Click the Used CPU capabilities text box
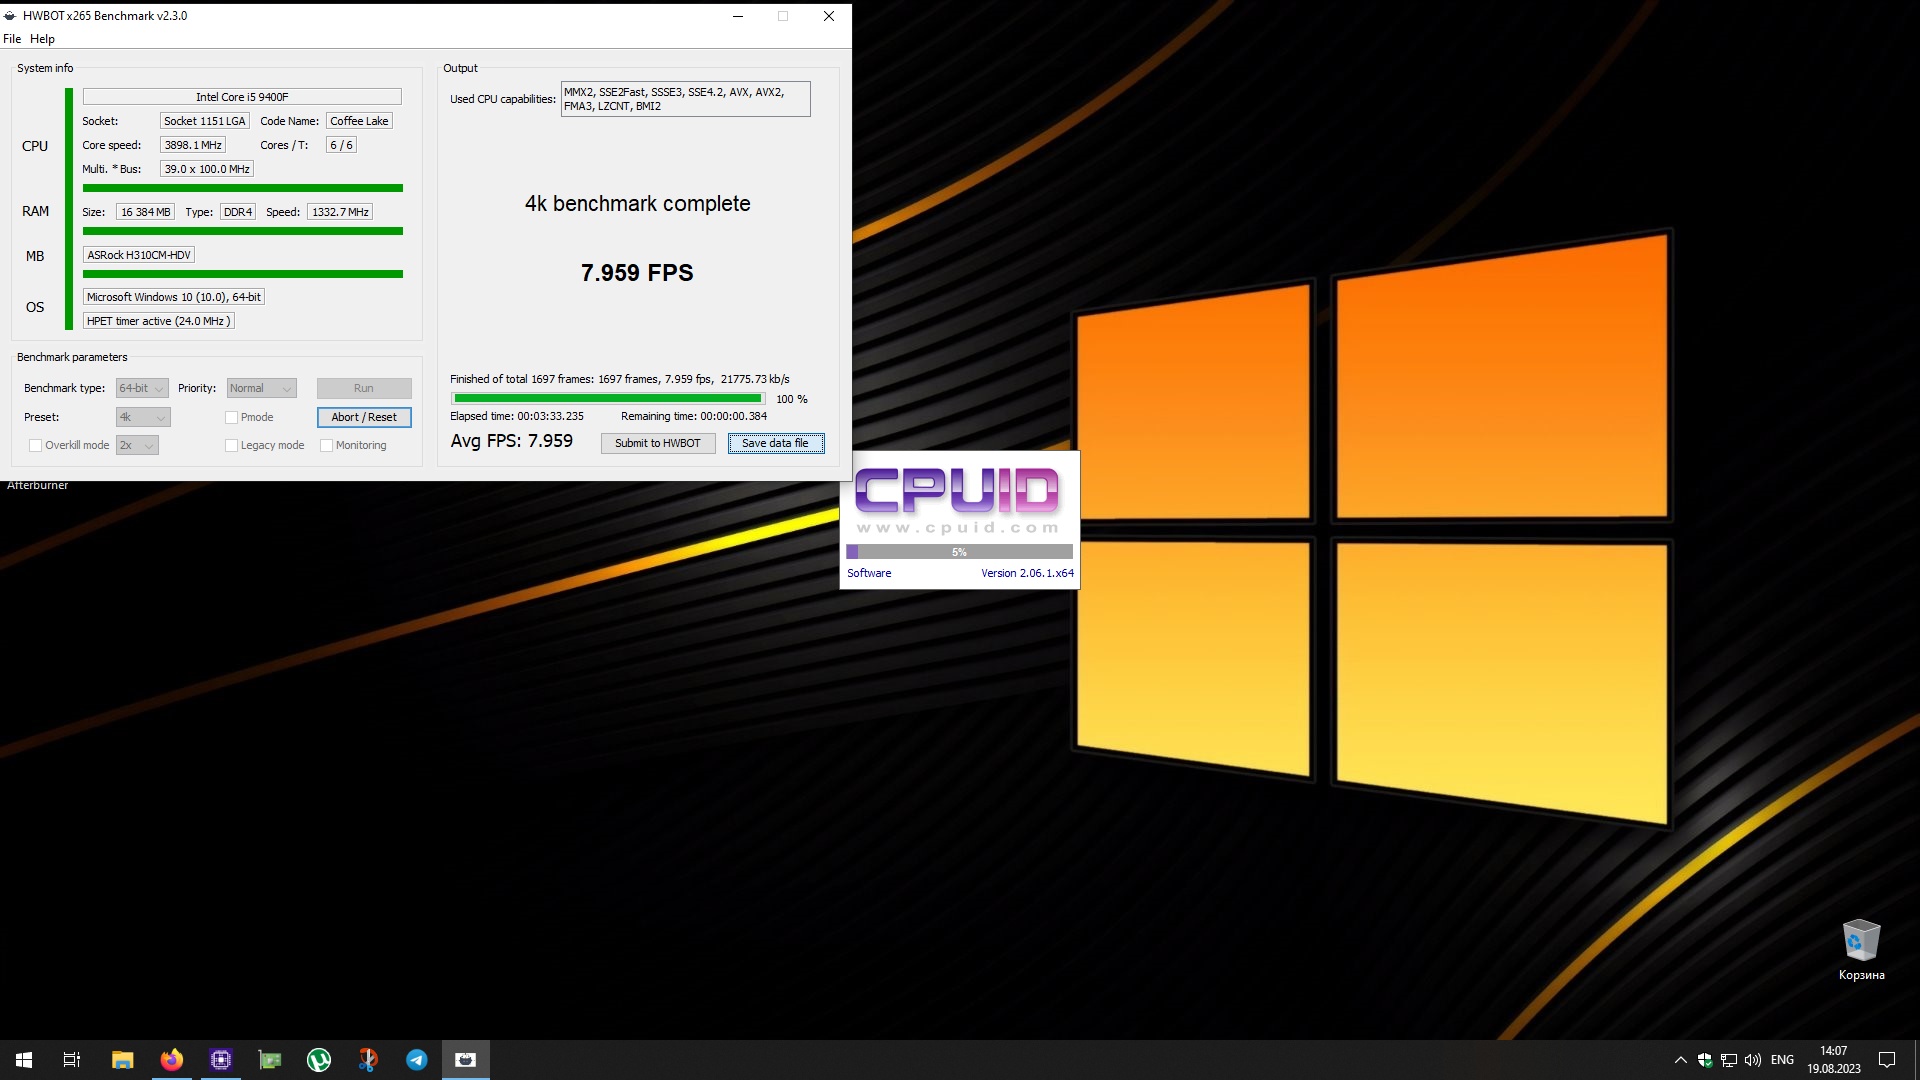The image size is (1920, 1080). point(686,99)
